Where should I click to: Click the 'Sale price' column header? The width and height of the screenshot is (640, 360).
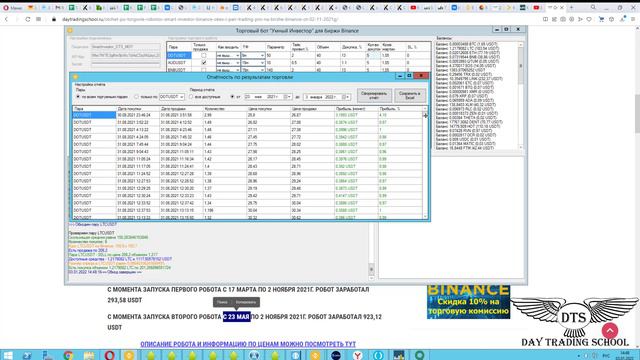[312, 109]
